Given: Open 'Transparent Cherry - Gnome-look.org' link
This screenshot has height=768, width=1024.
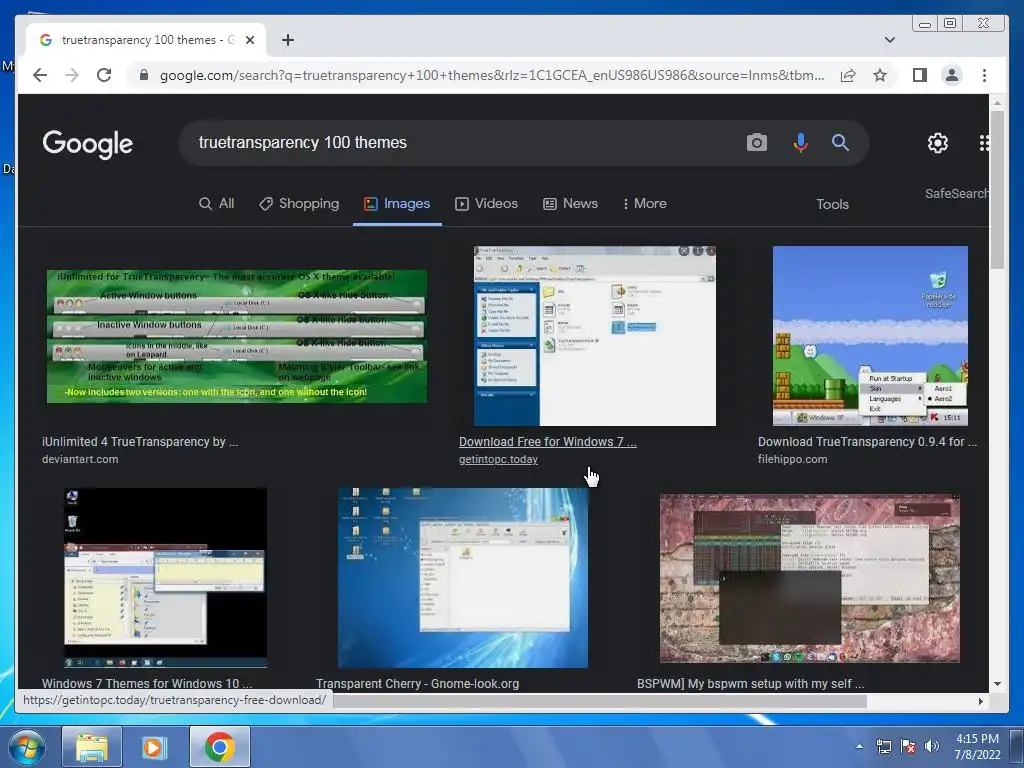Looking at the screenshot, I should 417,684.
